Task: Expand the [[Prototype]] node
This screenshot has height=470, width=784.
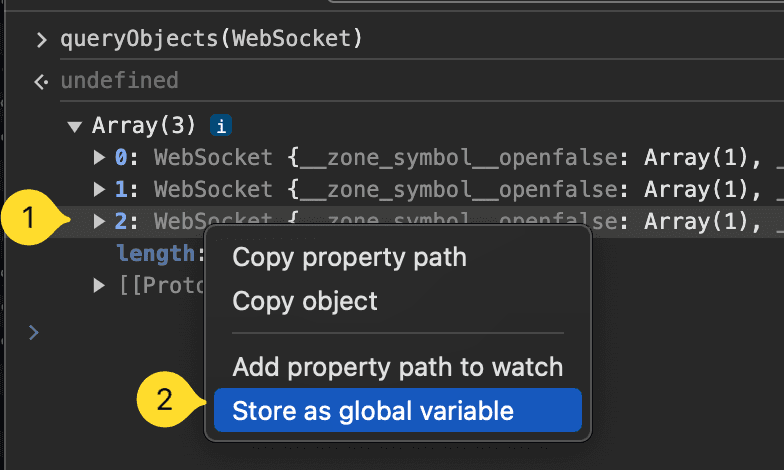Action: click(x=99, y=285)
